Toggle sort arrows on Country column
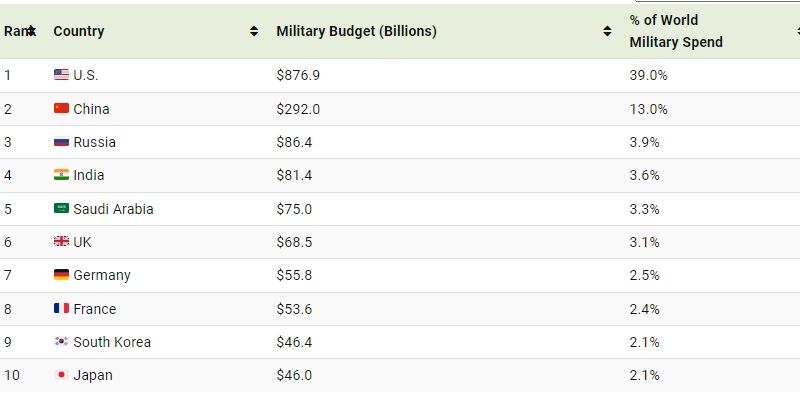The image size is (800, 400). click(254, 31)
